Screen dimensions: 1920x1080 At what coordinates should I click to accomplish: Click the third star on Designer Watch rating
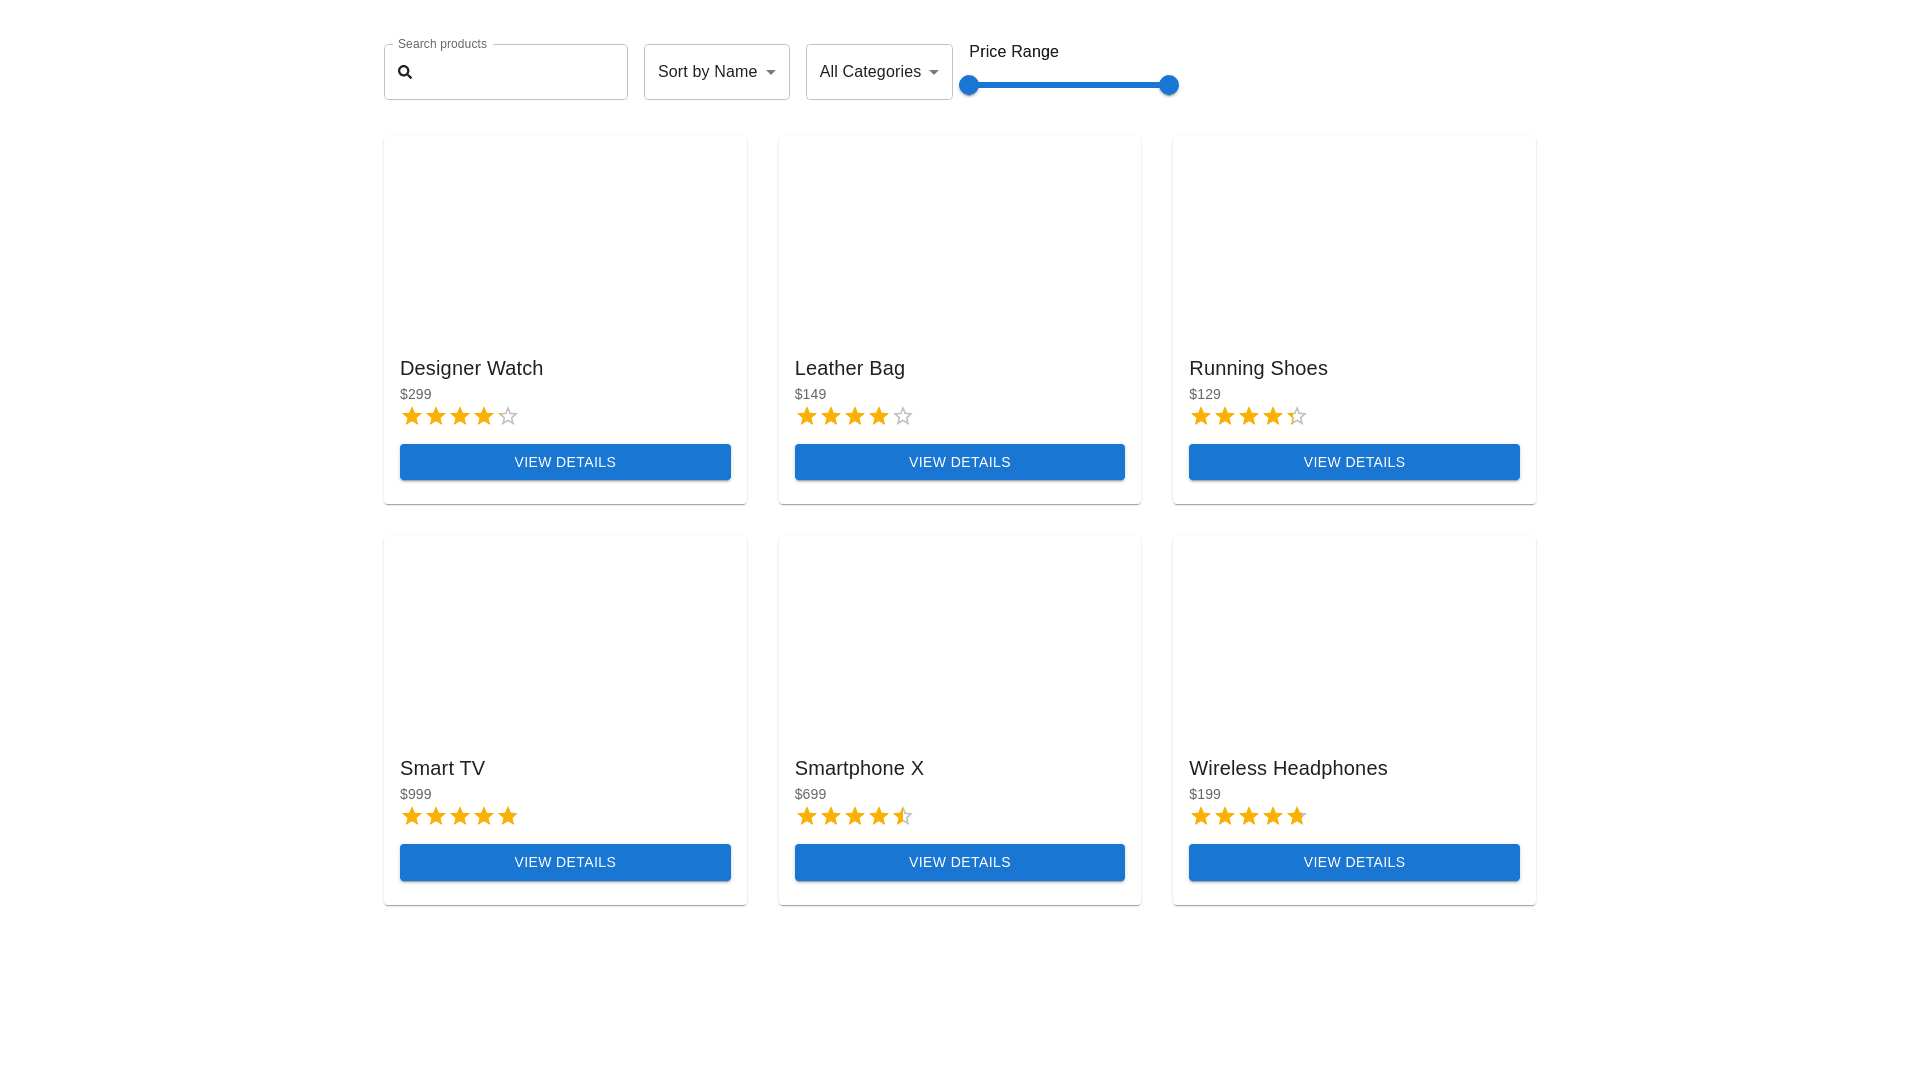click(459, 416)
